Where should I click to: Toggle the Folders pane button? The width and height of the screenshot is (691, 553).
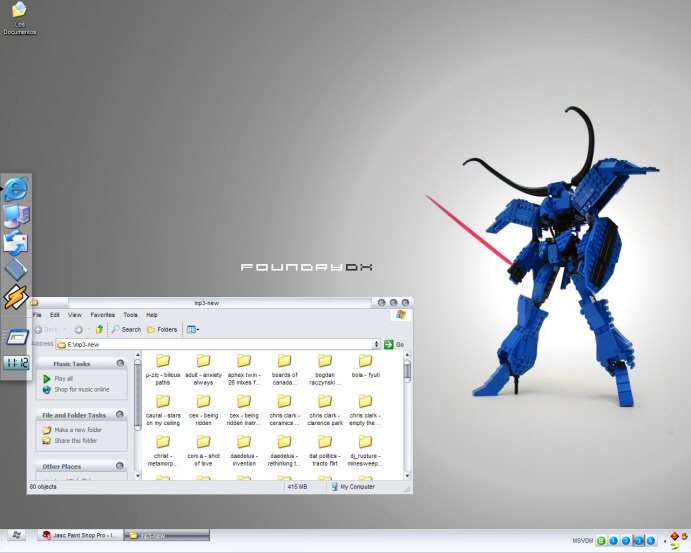(161, 329)
